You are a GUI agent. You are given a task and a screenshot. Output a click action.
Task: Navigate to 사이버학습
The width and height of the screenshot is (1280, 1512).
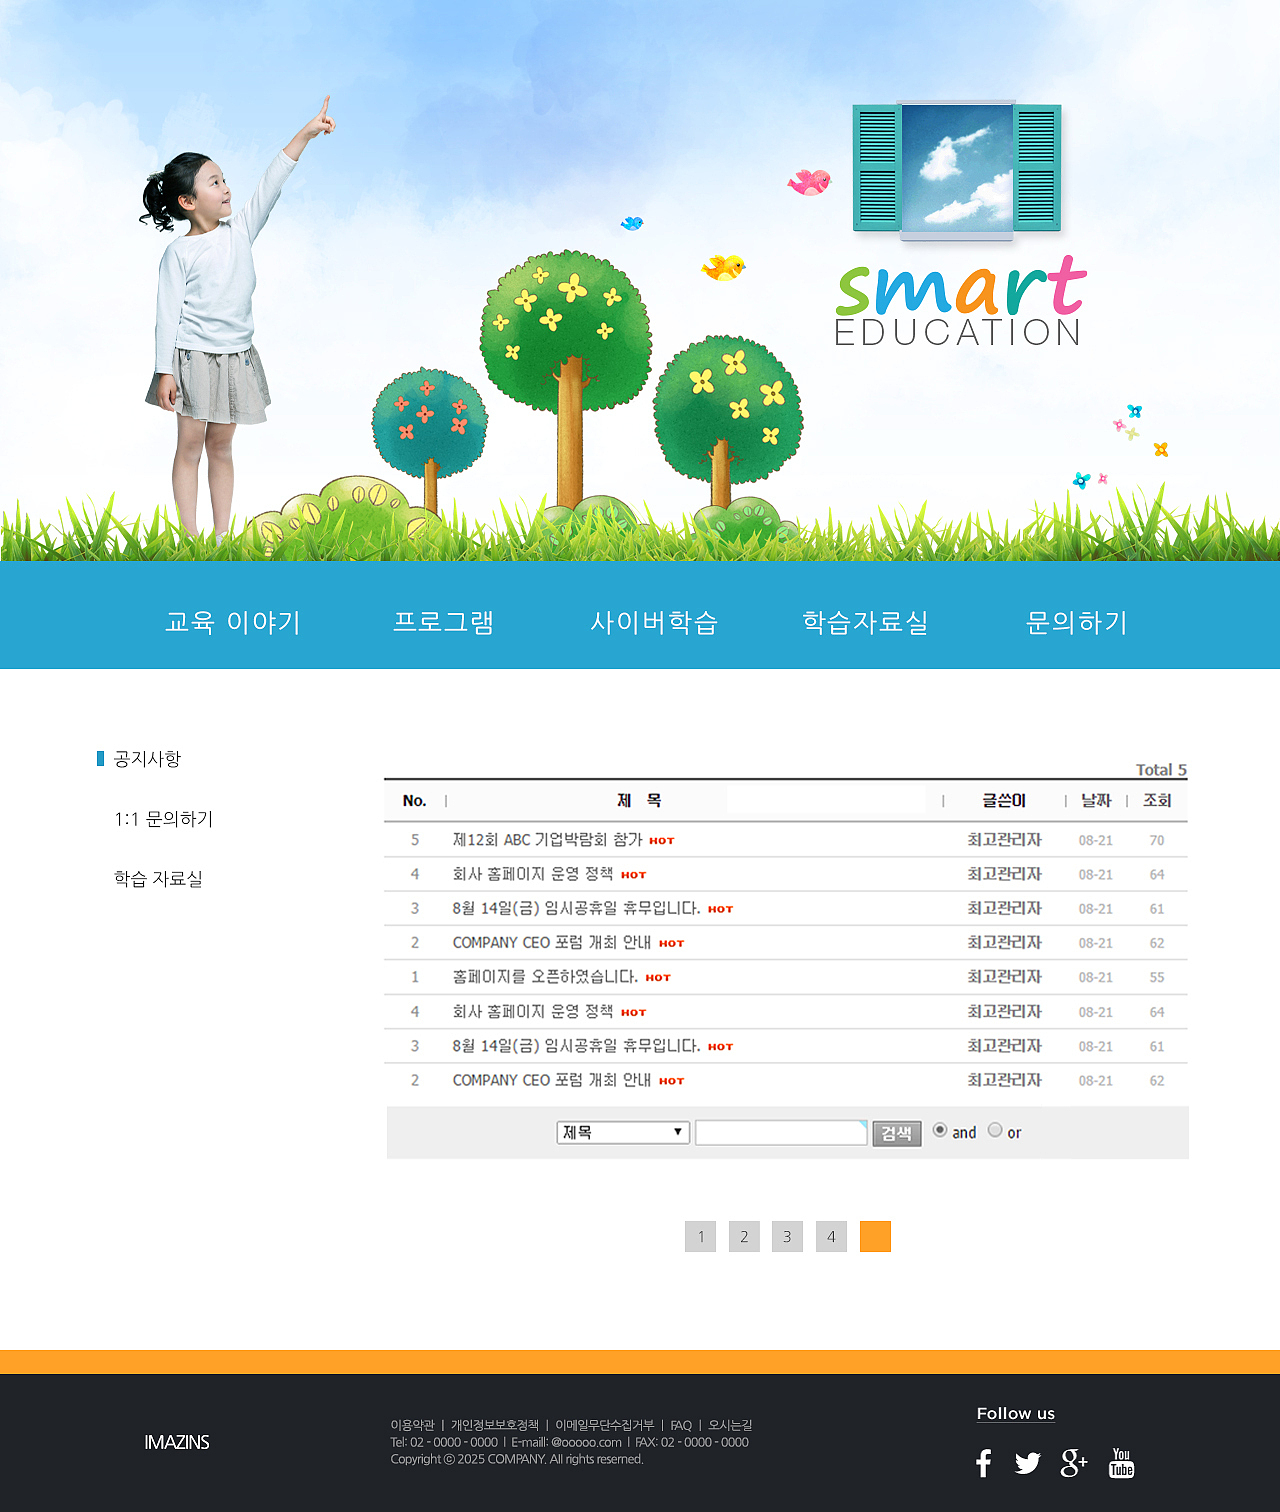pyautogui.click(x=656, y=621)
